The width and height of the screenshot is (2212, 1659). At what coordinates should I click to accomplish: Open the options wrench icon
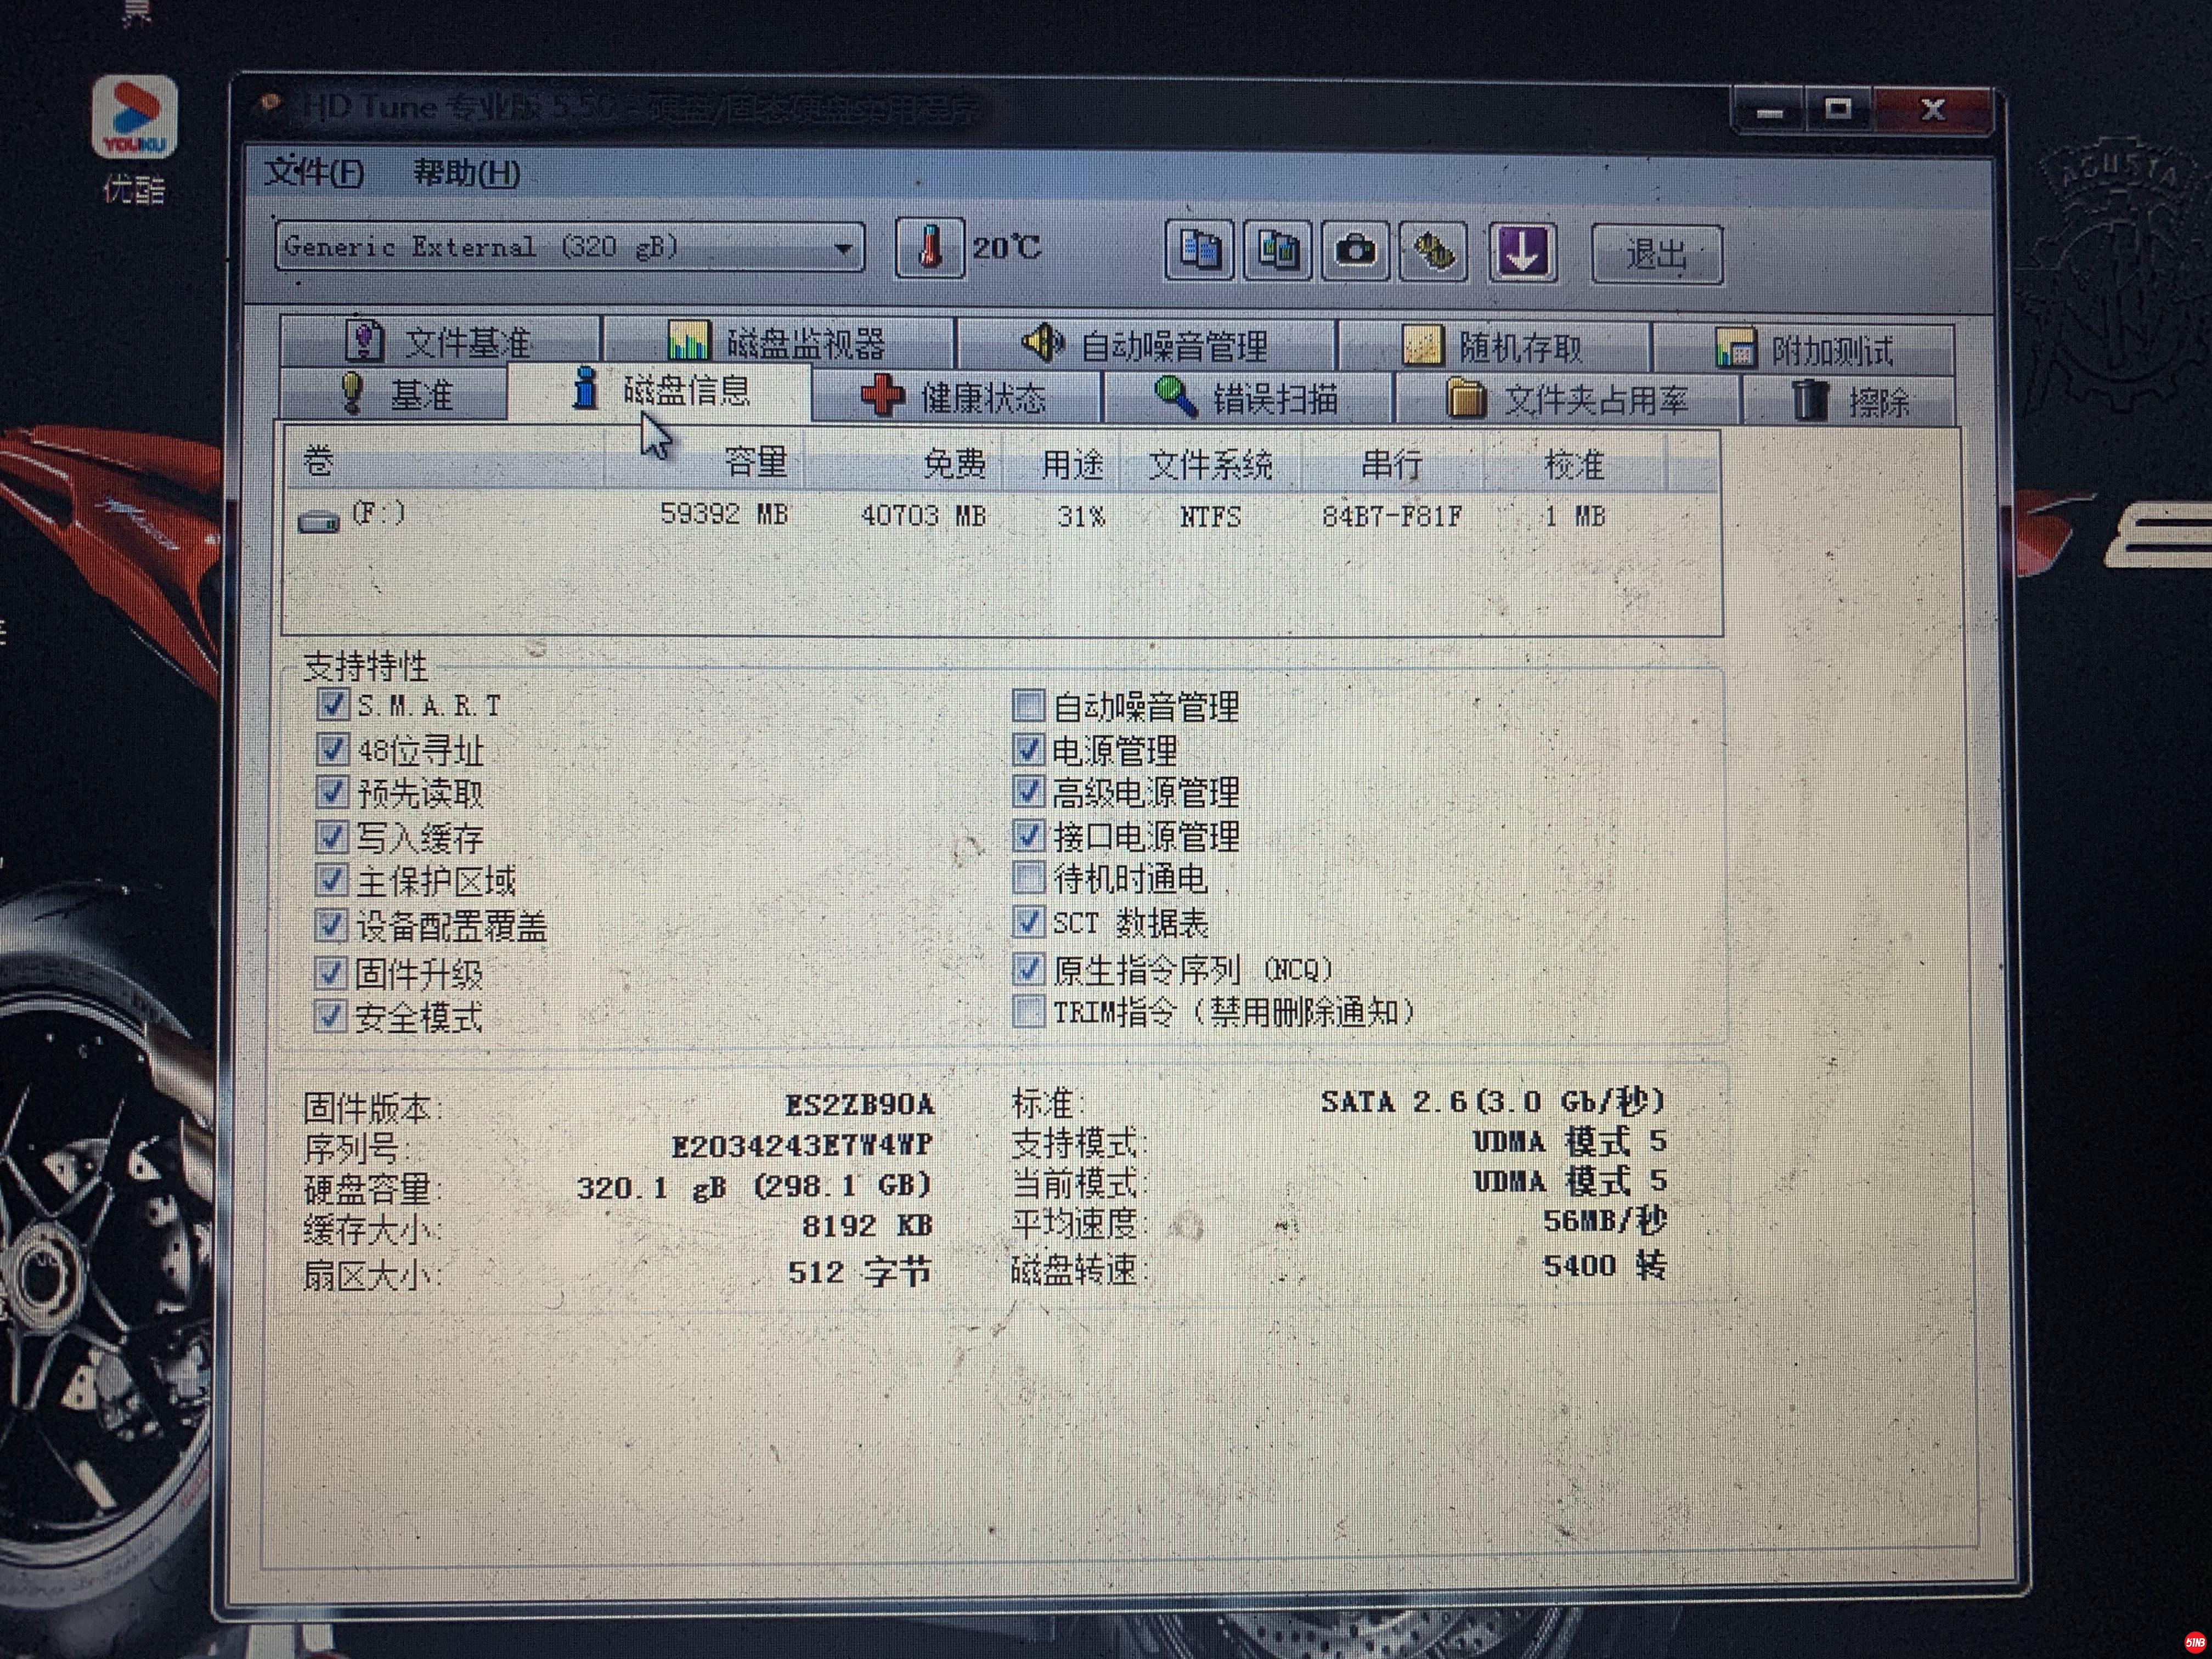click(x=1433, y=250)
